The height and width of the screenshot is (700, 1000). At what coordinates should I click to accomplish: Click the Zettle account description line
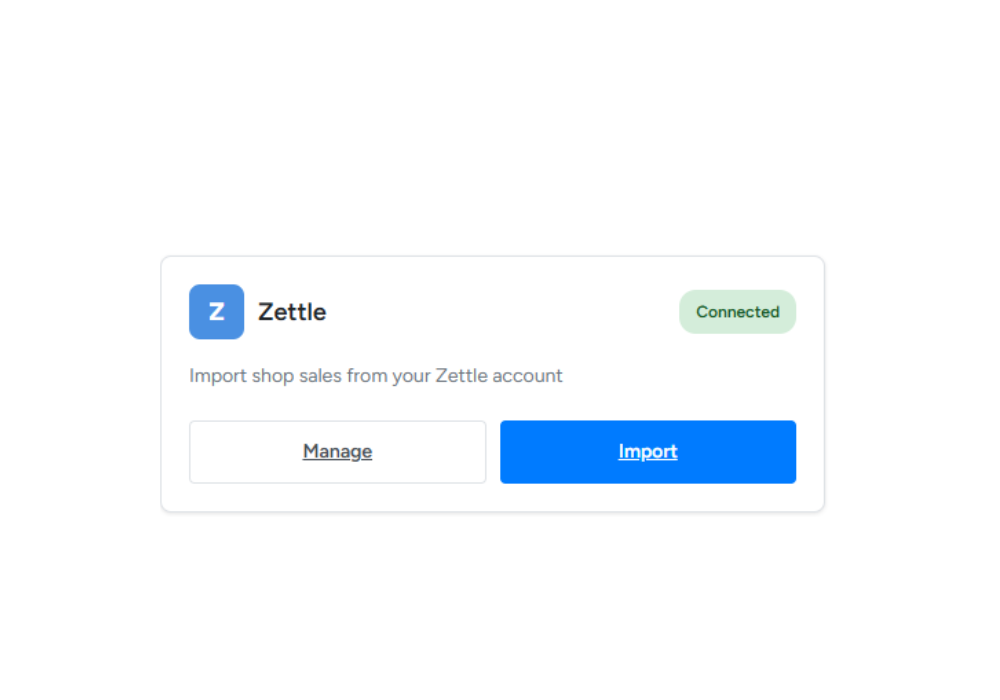click(x=375, y=376)
